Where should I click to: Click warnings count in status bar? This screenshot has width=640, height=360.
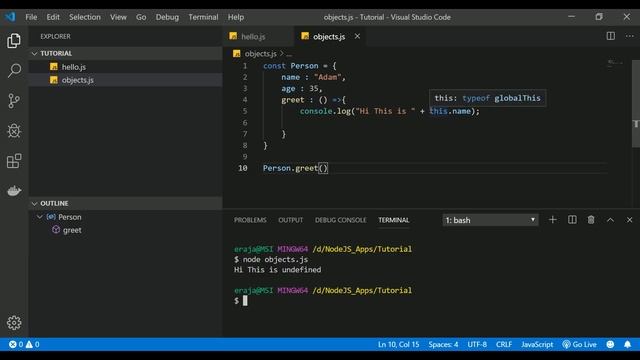pyautogui.click(x=33, y=344)
